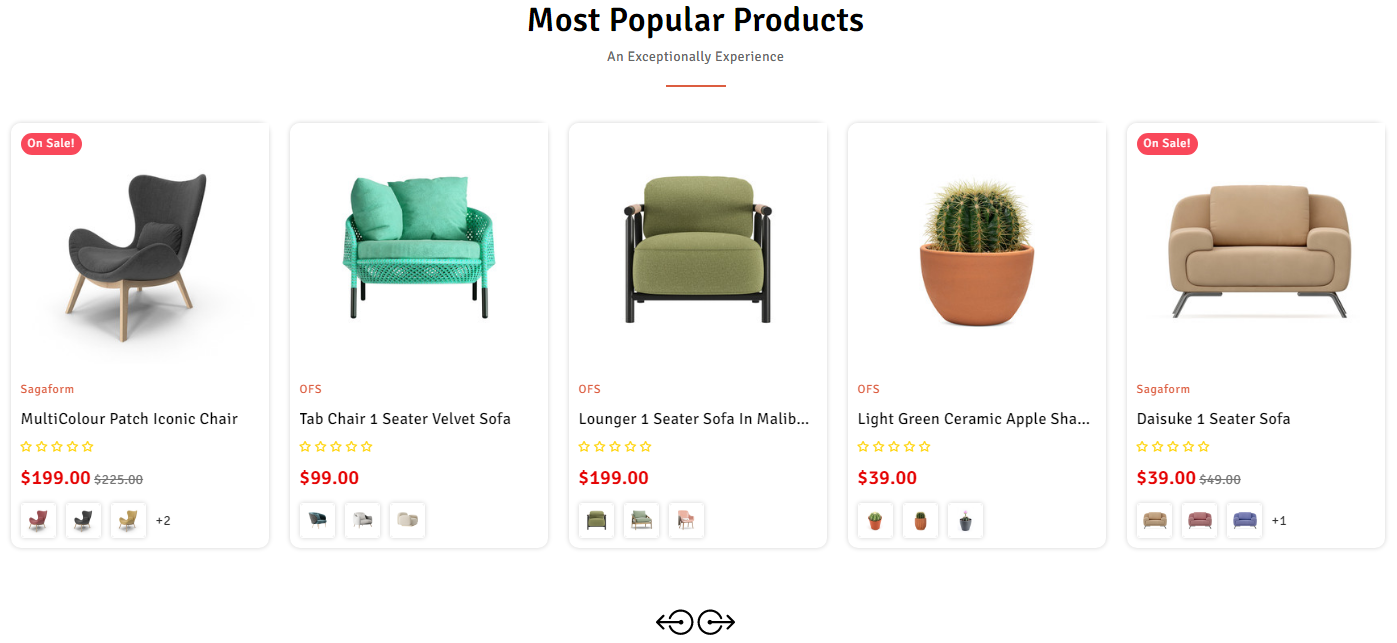1397x643 pixels.
Task: Show +2 more MultiColour chair variants
Action: [163, 521]
